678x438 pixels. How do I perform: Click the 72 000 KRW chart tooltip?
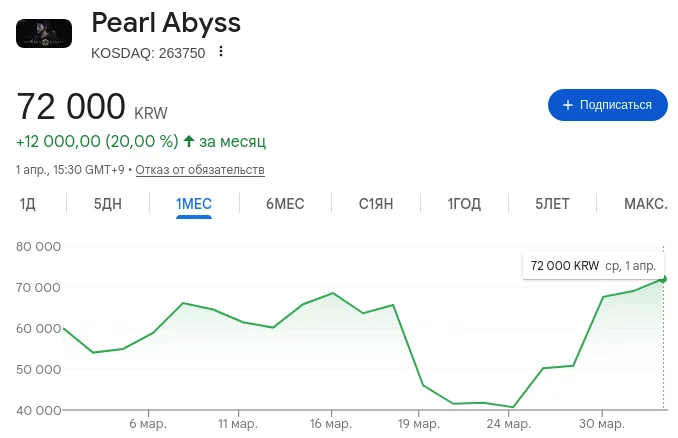click(593, 265)
